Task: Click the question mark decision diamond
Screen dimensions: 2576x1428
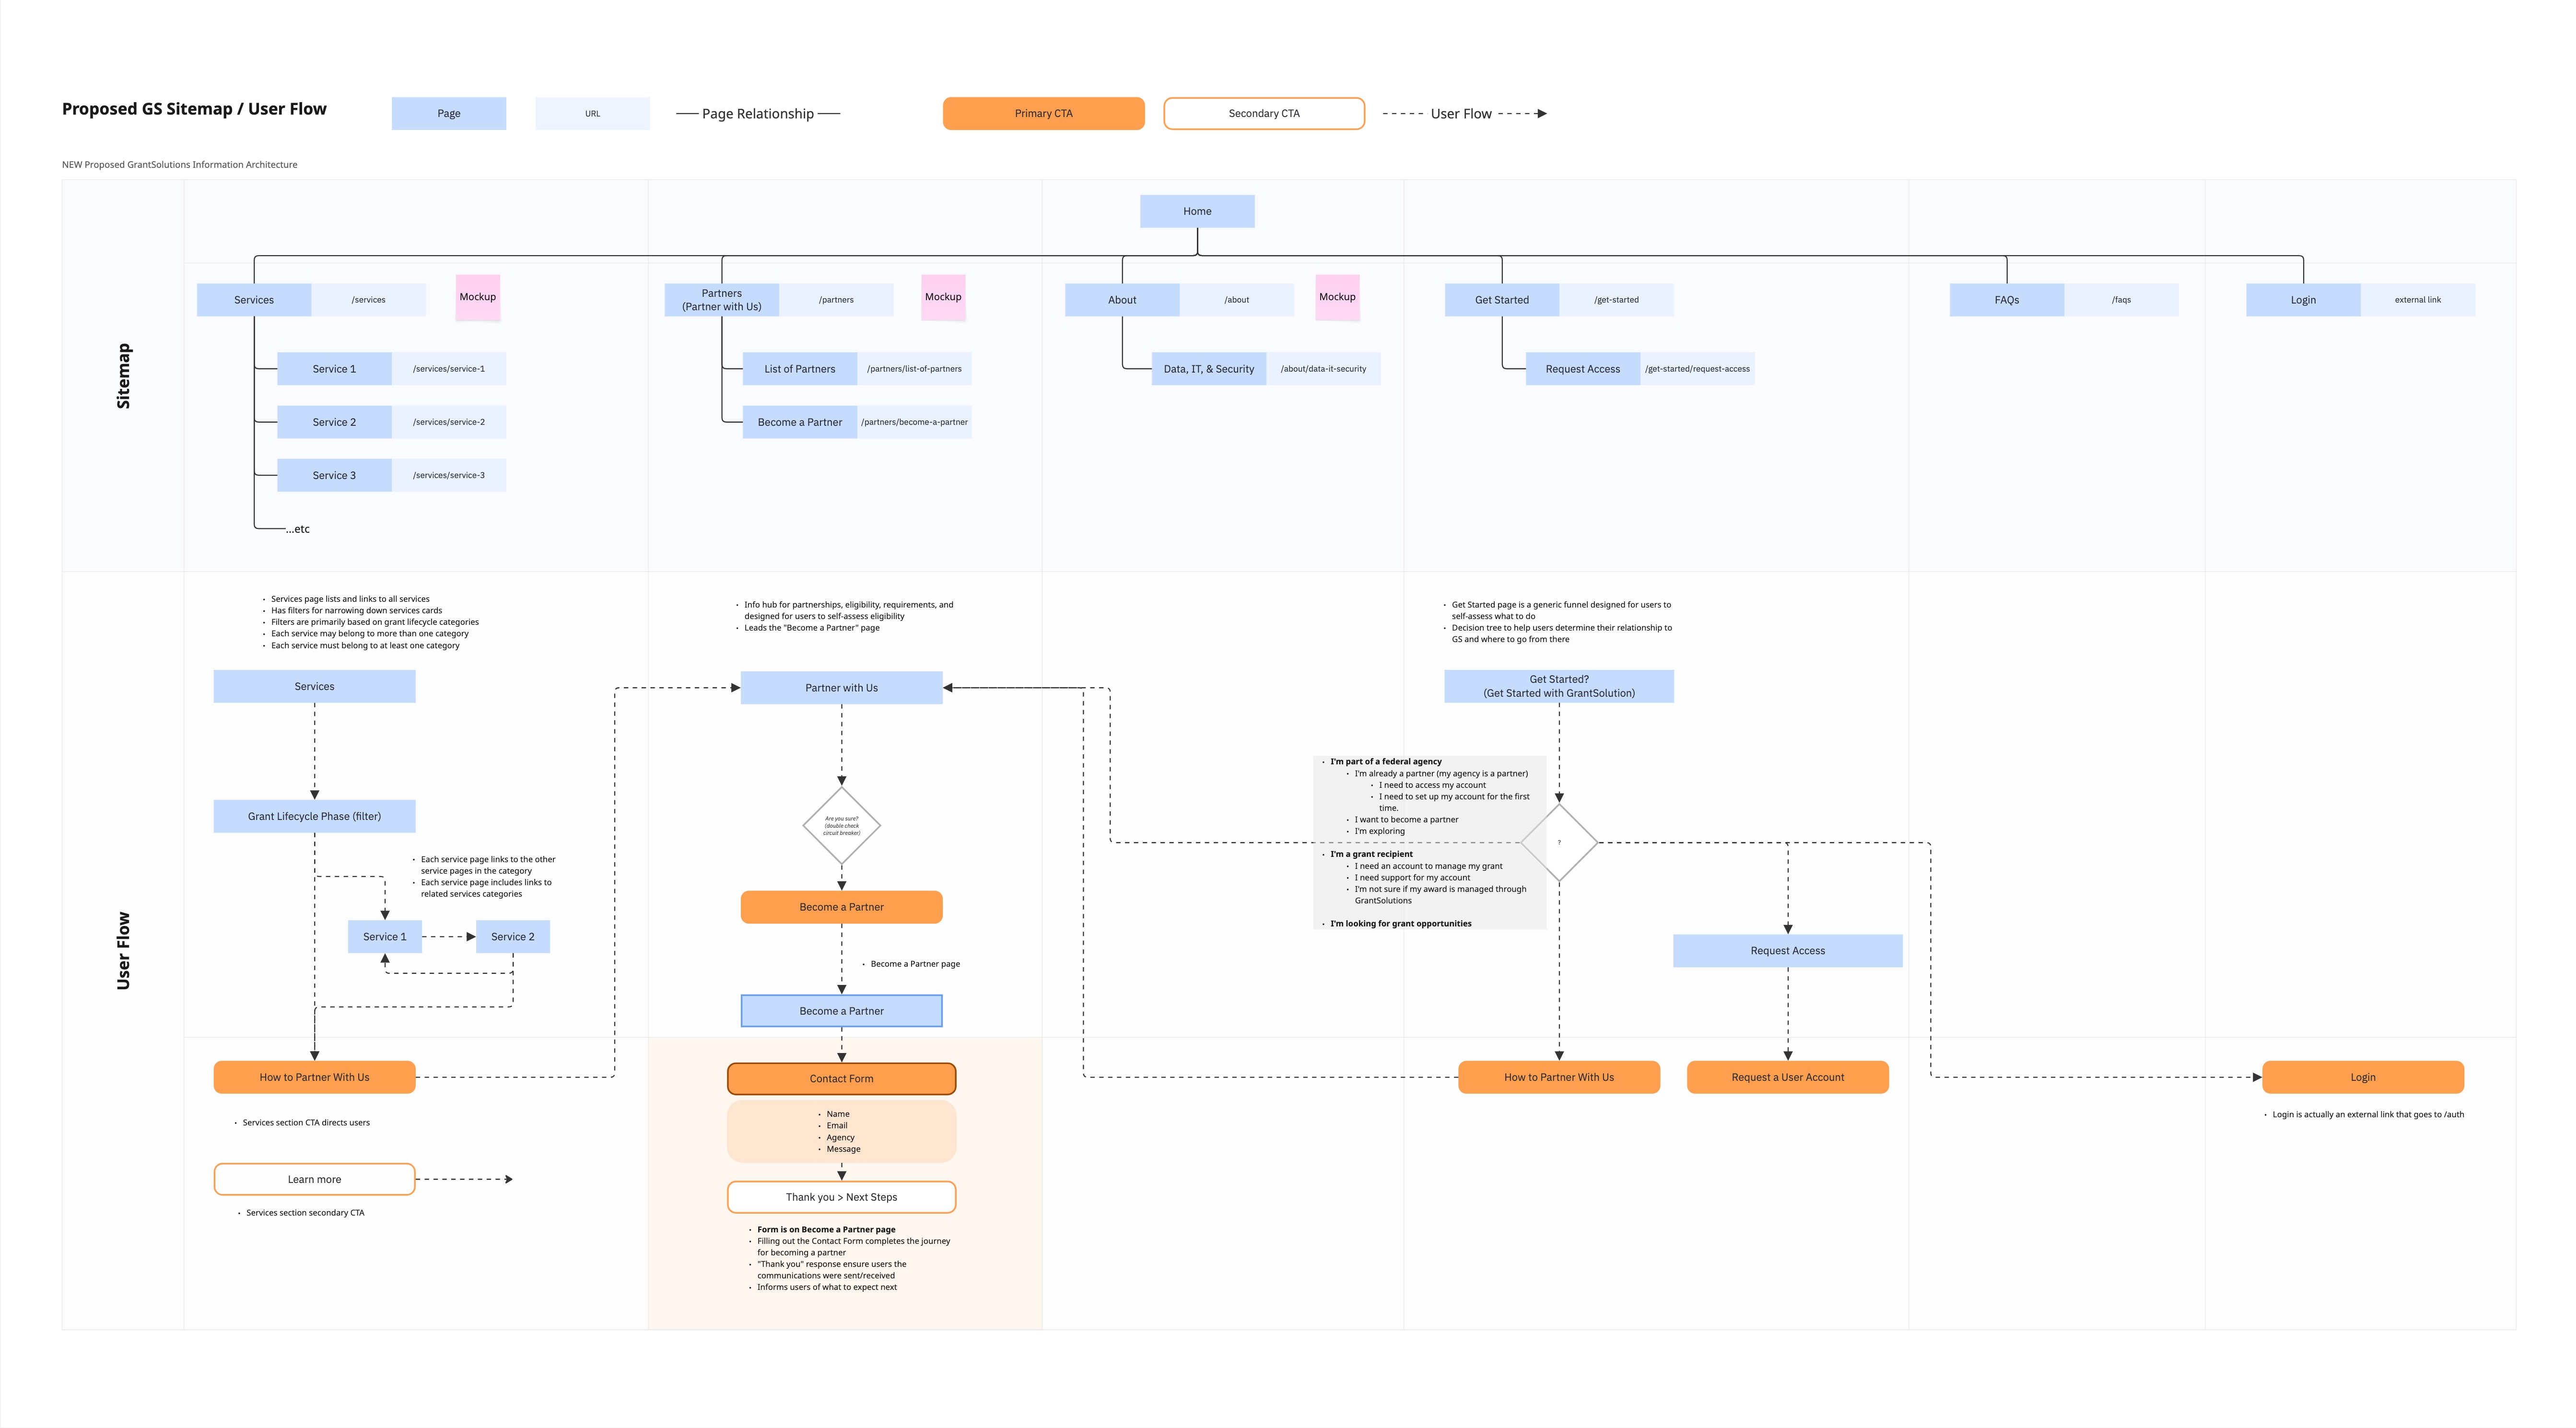Action: click(x=1558, y=843)
